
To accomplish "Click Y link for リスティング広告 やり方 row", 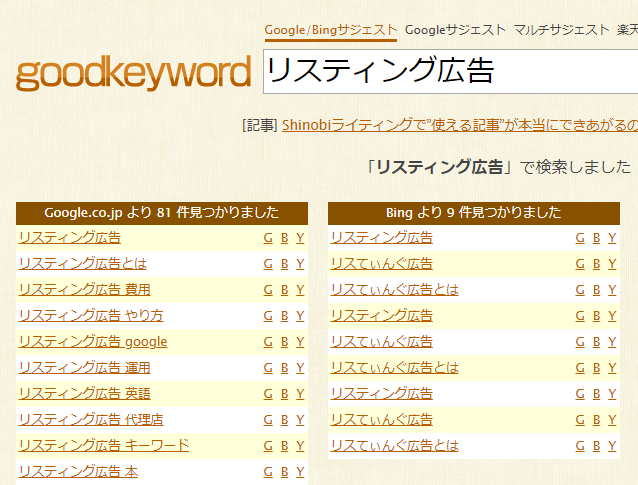I will pos(300,316).
